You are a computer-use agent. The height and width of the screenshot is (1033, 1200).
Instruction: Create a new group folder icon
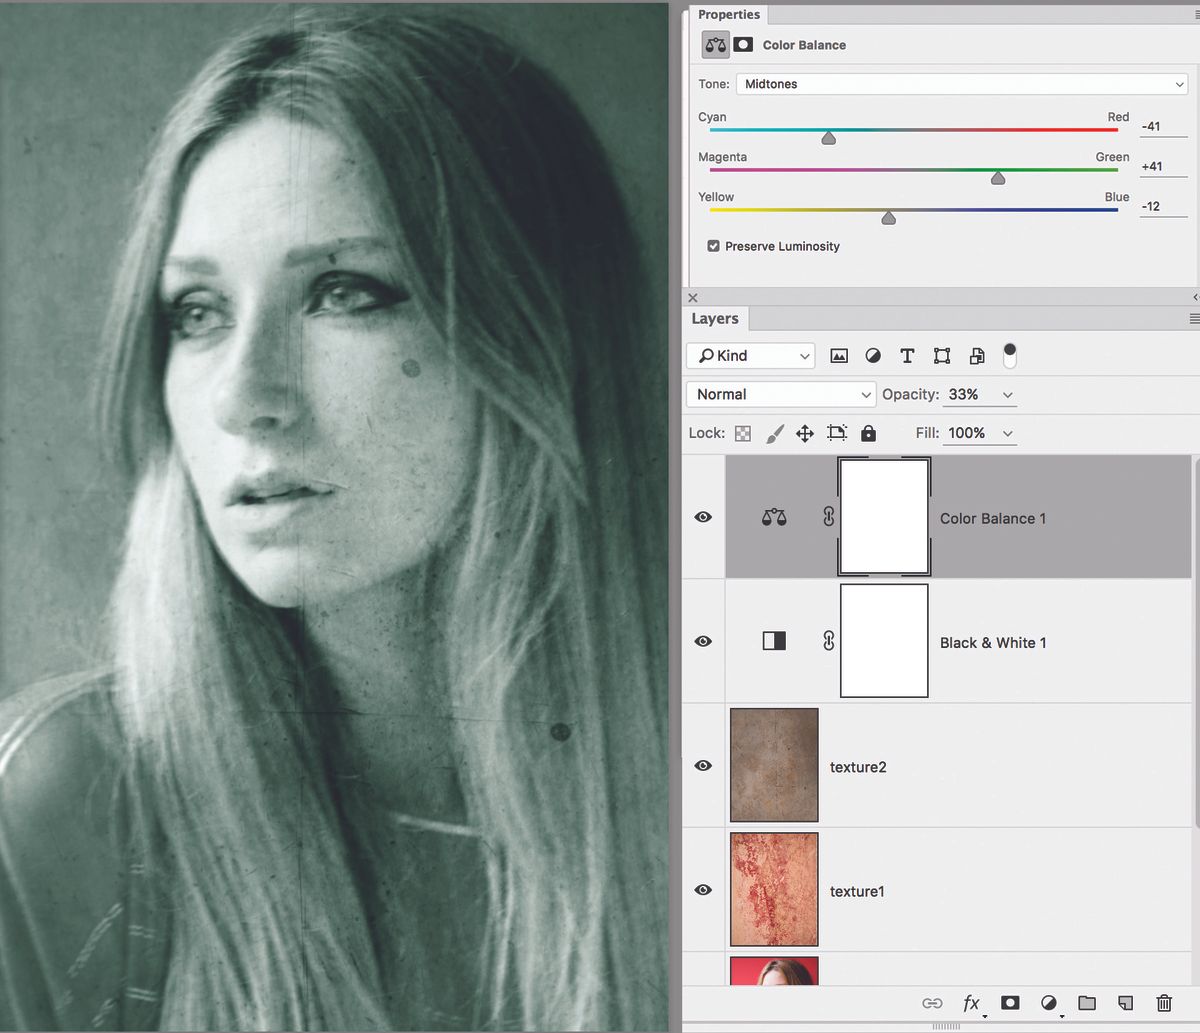[1087, 1002]
